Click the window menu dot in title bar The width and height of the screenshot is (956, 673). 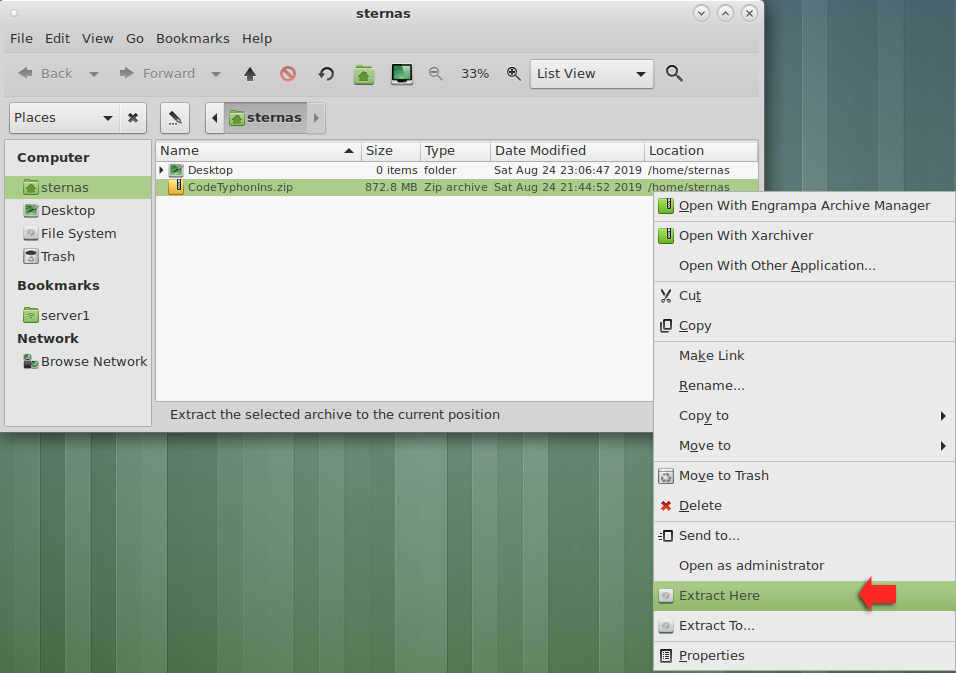coord(14,13)
